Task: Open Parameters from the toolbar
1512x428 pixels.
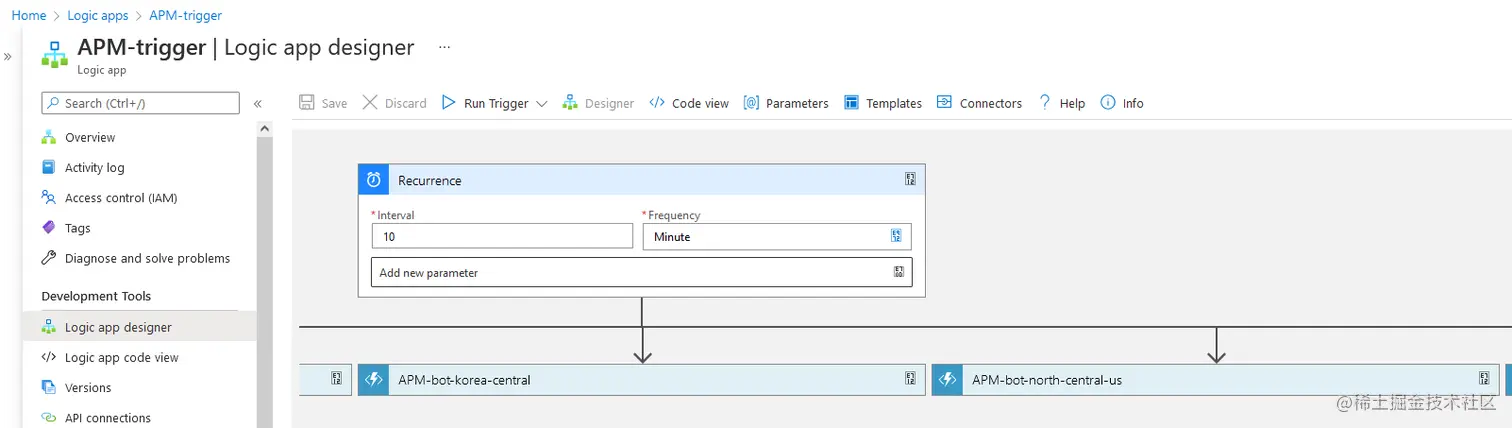Action: [x=786, y=103]
